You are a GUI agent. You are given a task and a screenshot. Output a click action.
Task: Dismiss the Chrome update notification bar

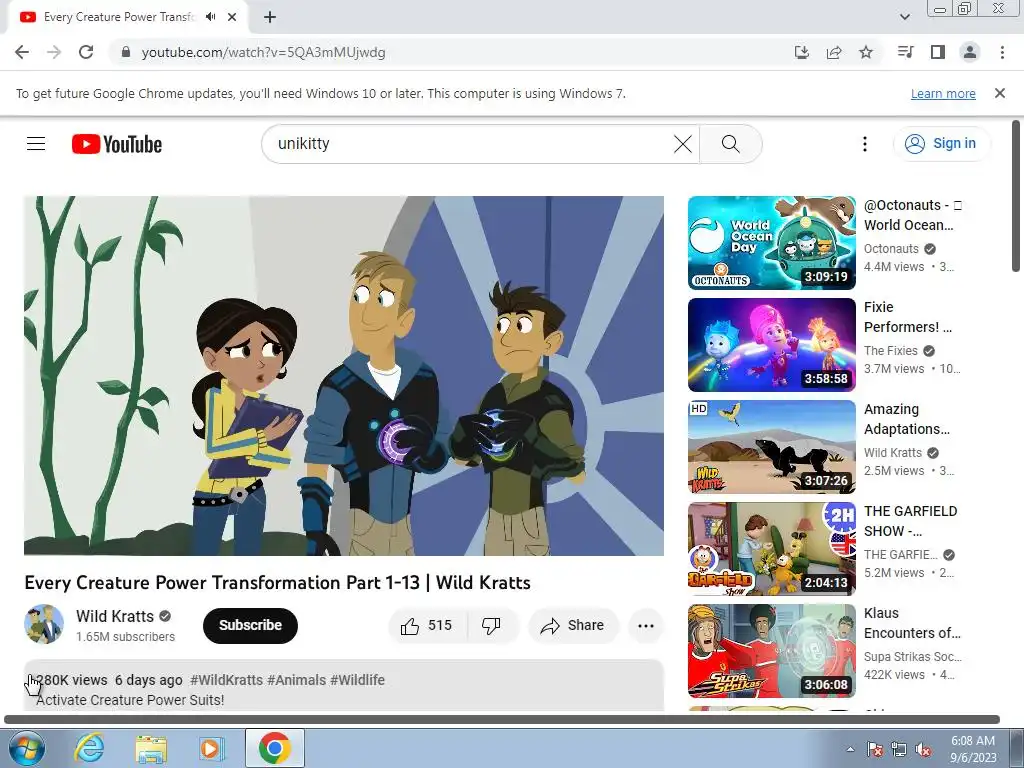[x=1000, y=93]
